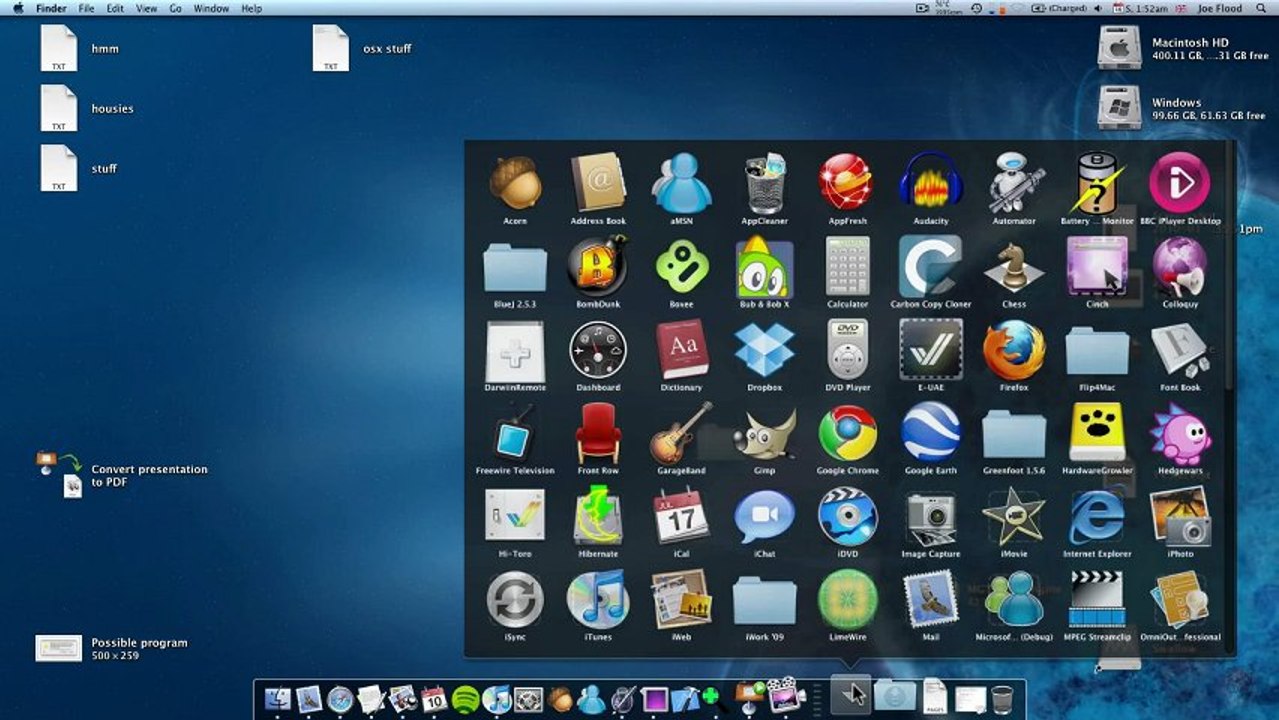
Task: Open the iWork '09 folder in the stack
Action: tap(765, 600)
